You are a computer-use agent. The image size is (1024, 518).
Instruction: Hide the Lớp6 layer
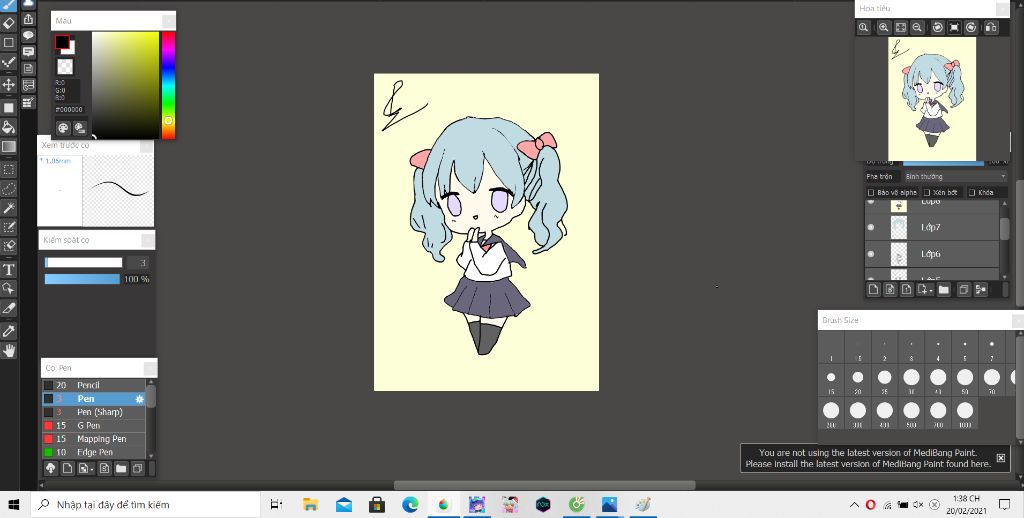click(x=871, y=254)
